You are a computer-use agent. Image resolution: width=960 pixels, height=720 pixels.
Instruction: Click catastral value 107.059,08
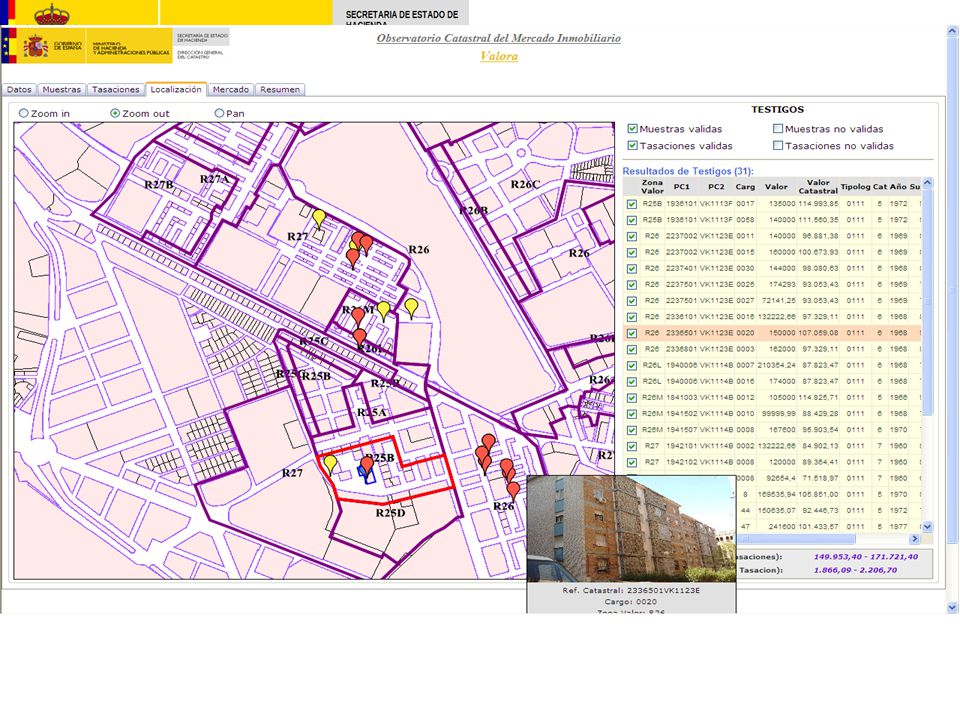point(818,333)
